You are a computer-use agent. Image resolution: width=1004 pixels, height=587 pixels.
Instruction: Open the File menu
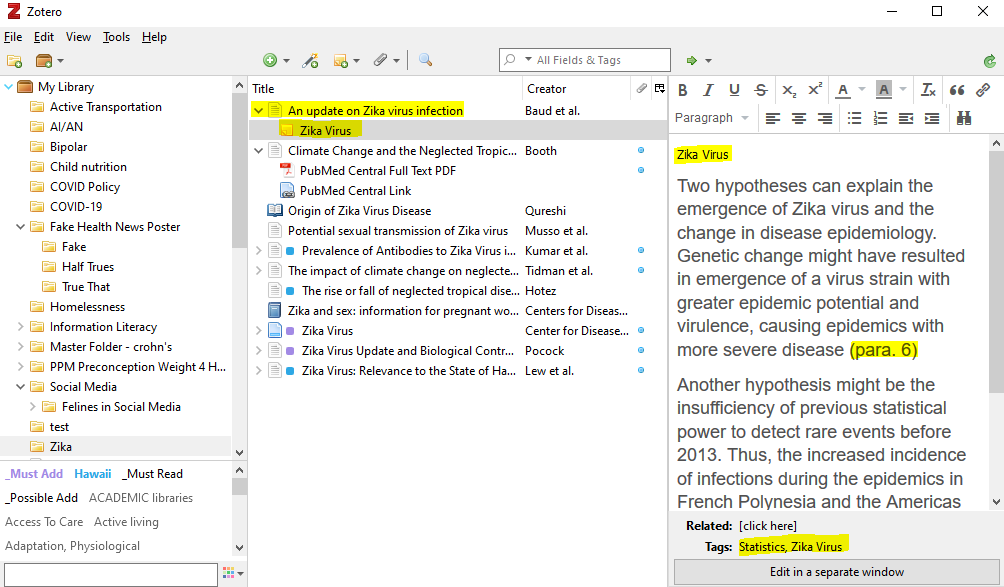click(13, 37)
